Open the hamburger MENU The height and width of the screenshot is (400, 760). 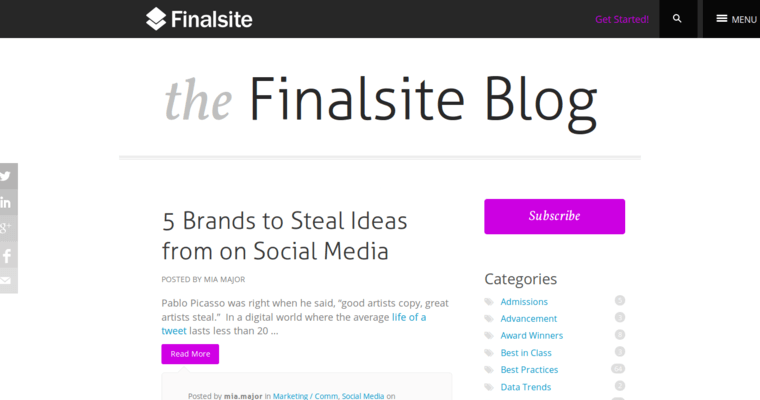click(x=735, y=19)
